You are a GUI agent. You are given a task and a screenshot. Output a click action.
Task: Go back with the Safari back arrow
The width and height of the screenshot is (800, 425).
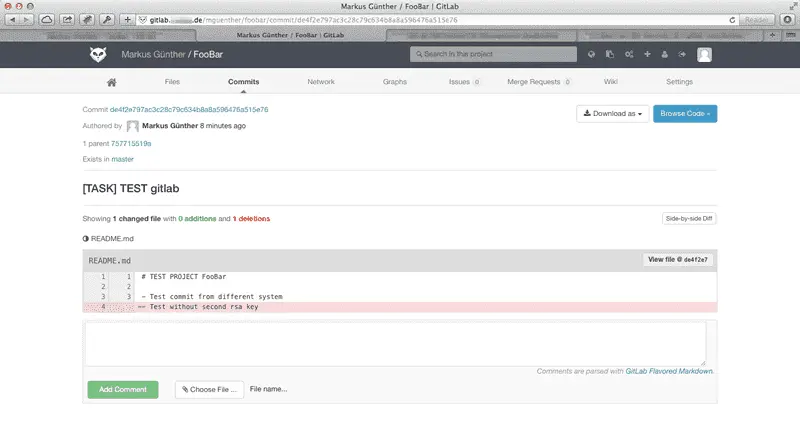pyautogui.click(x=12, y=20)
